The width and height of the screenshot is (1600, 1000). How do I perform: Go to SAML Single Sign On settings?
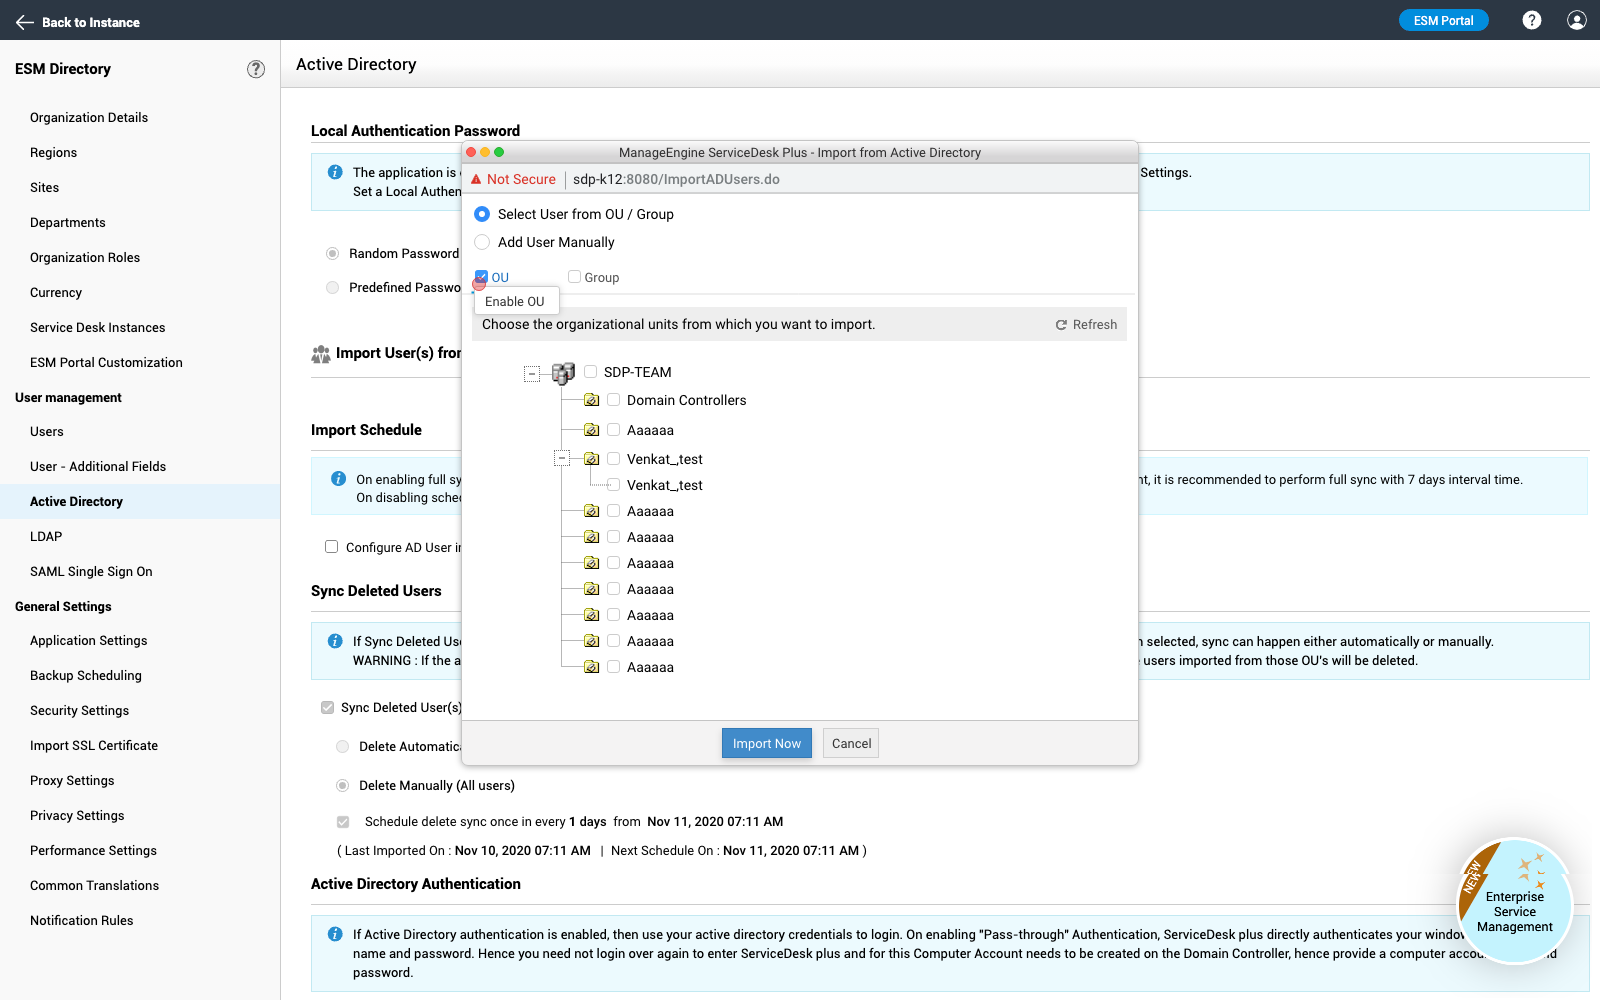click(x=91, y=572)
